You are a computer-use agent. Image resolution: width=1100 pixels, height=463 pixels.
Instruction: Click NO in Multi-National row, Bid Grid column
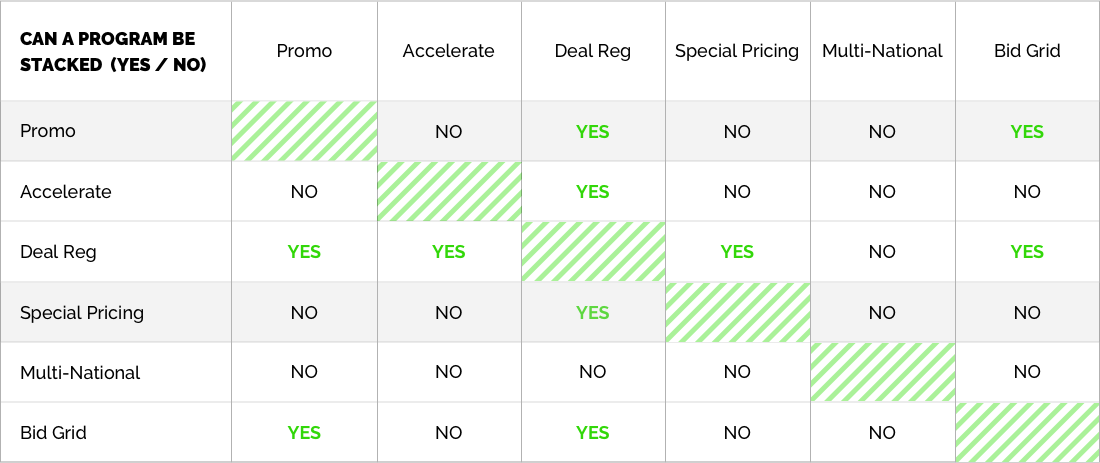tap(1027, 373)
